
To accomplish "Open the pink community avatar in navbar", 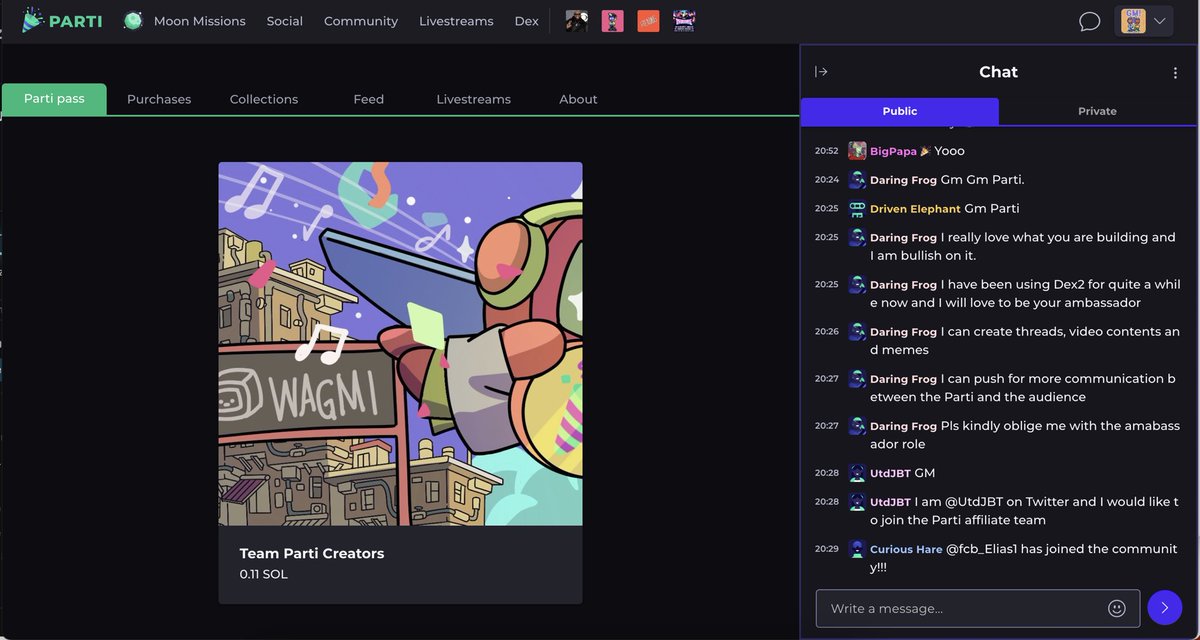I will (612, 20).
